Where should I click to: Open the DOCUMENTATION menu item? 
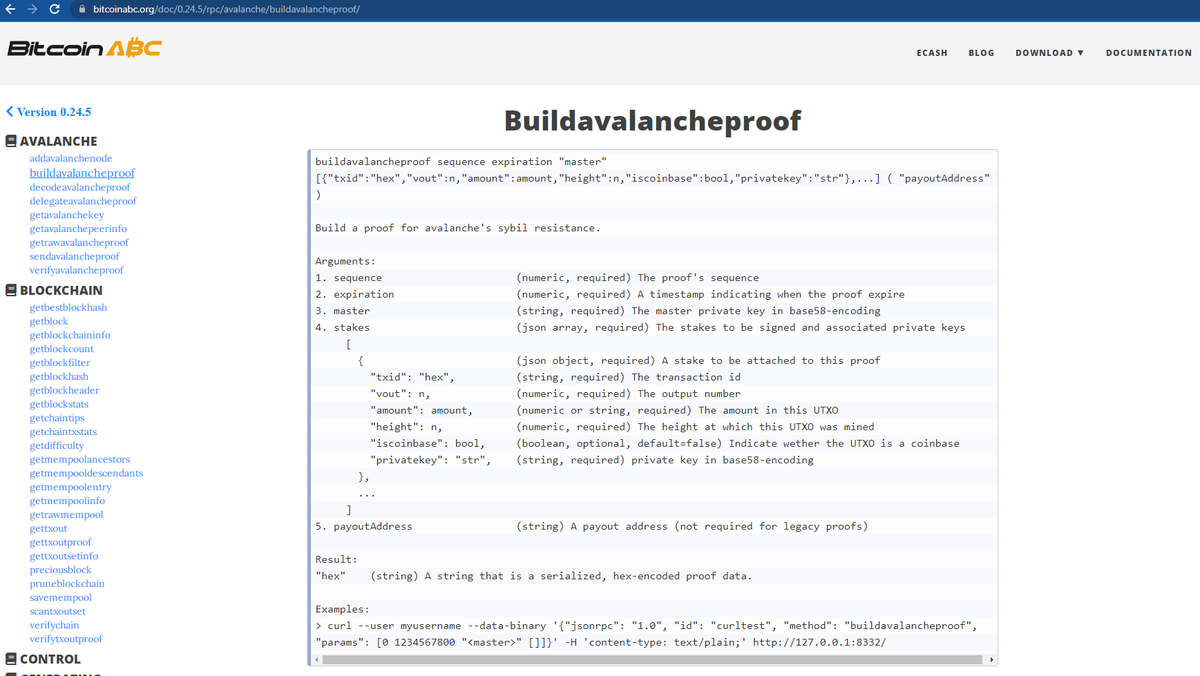[x=1149, y=53]
